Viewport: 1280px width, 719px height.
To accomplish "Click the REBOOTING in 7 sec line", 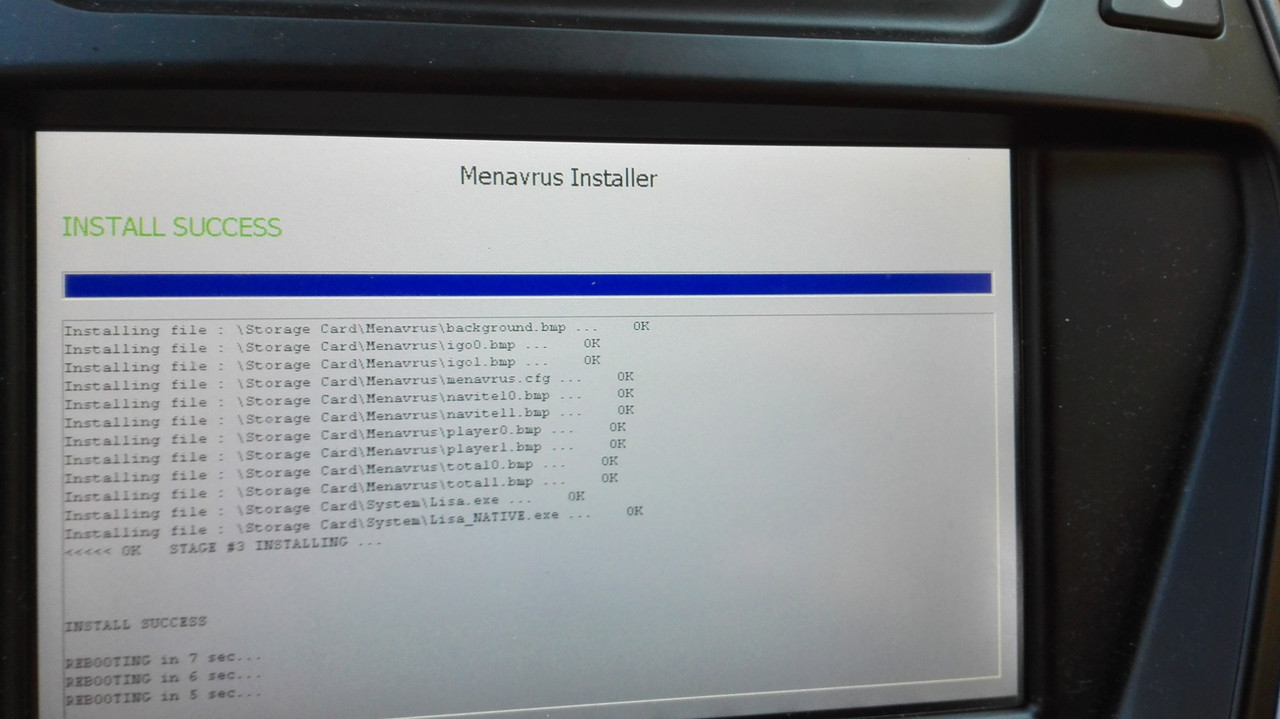I will tap(164, 660).
